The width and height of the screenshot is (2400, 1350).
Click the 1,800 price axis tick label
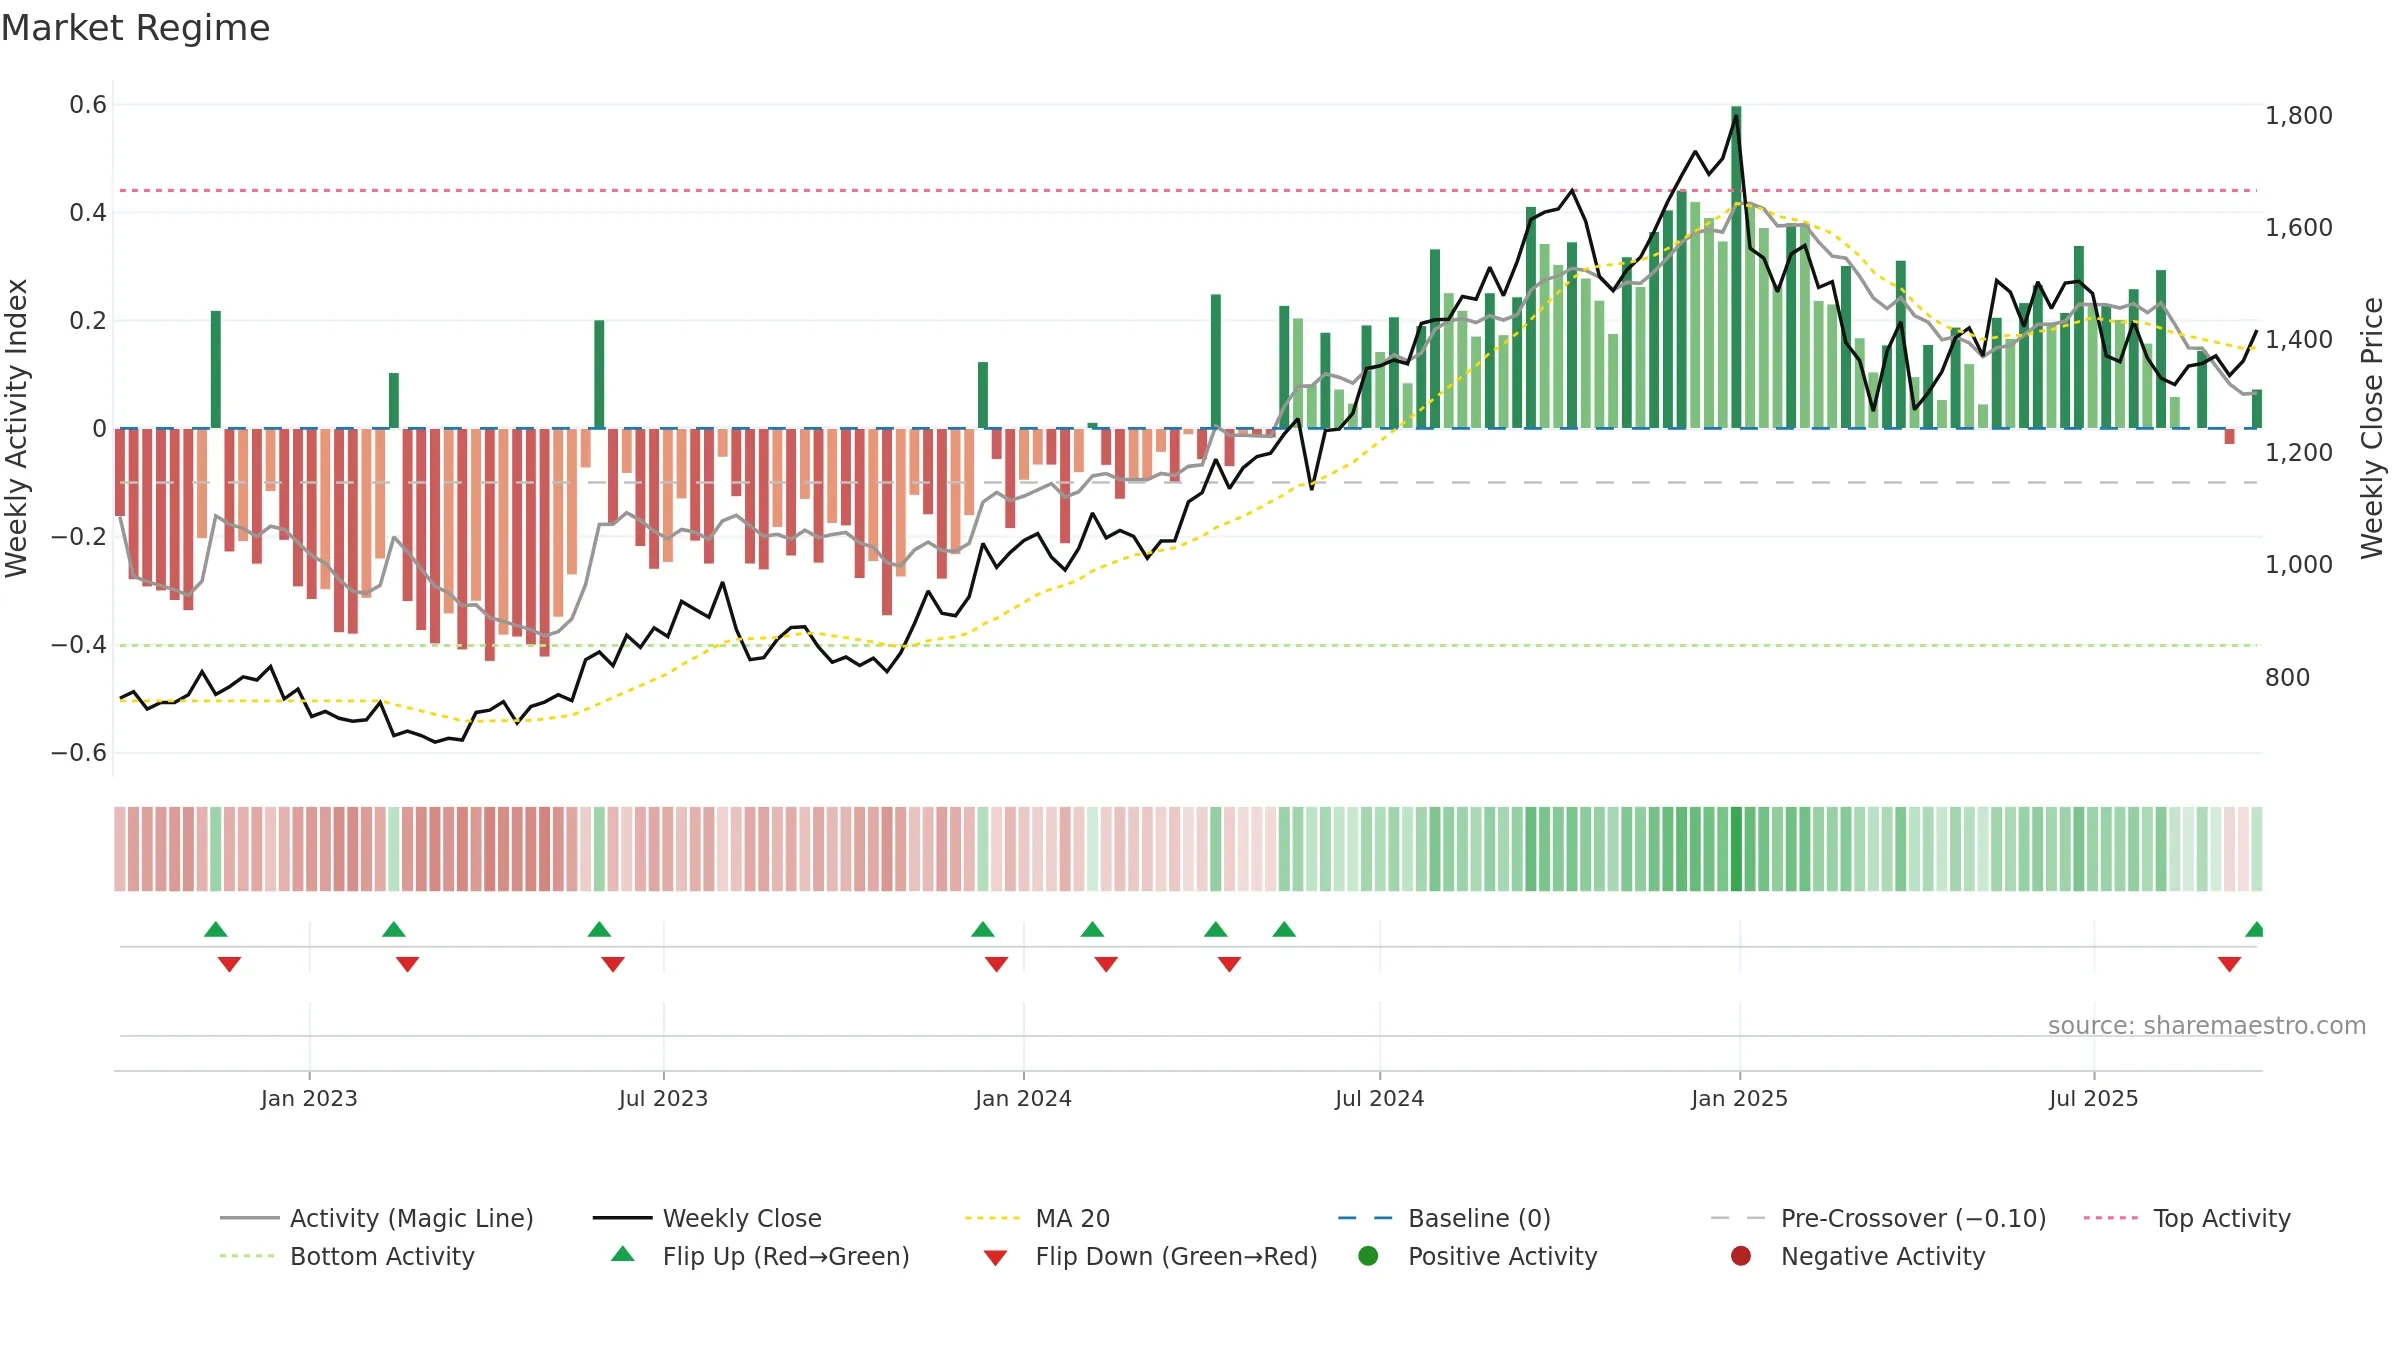coord(2298,116)
